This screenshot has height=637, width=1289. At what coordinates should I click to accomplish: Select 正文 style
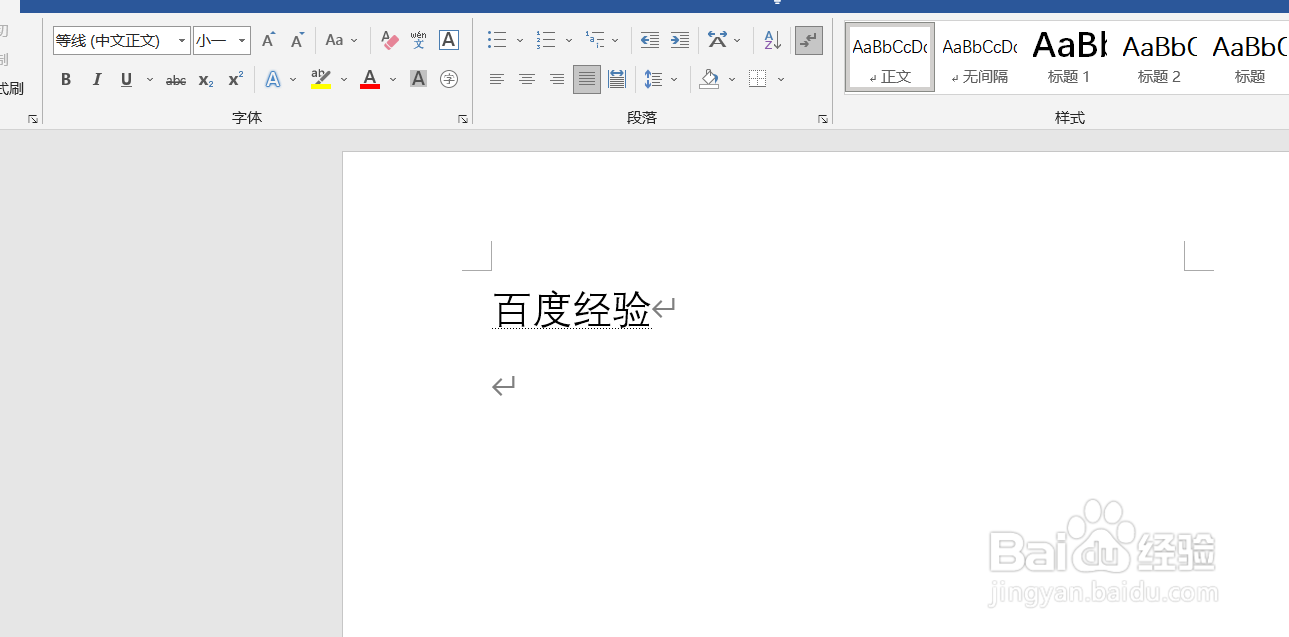(x=890, y=58)
